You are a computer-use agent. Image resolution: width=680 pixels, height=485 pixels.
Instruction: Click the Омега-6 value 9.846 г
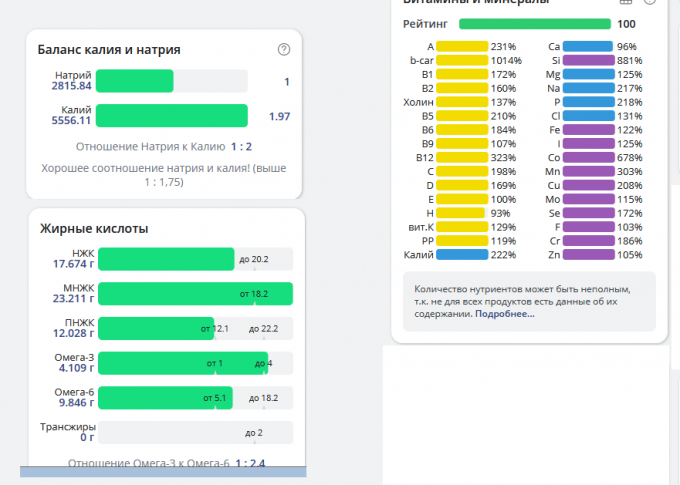point(76,403)
